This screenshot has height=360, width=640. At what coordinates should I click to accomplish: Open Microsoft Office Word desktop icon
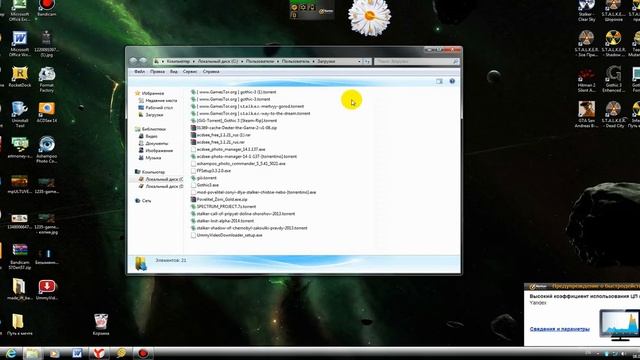tap(19, 44)
